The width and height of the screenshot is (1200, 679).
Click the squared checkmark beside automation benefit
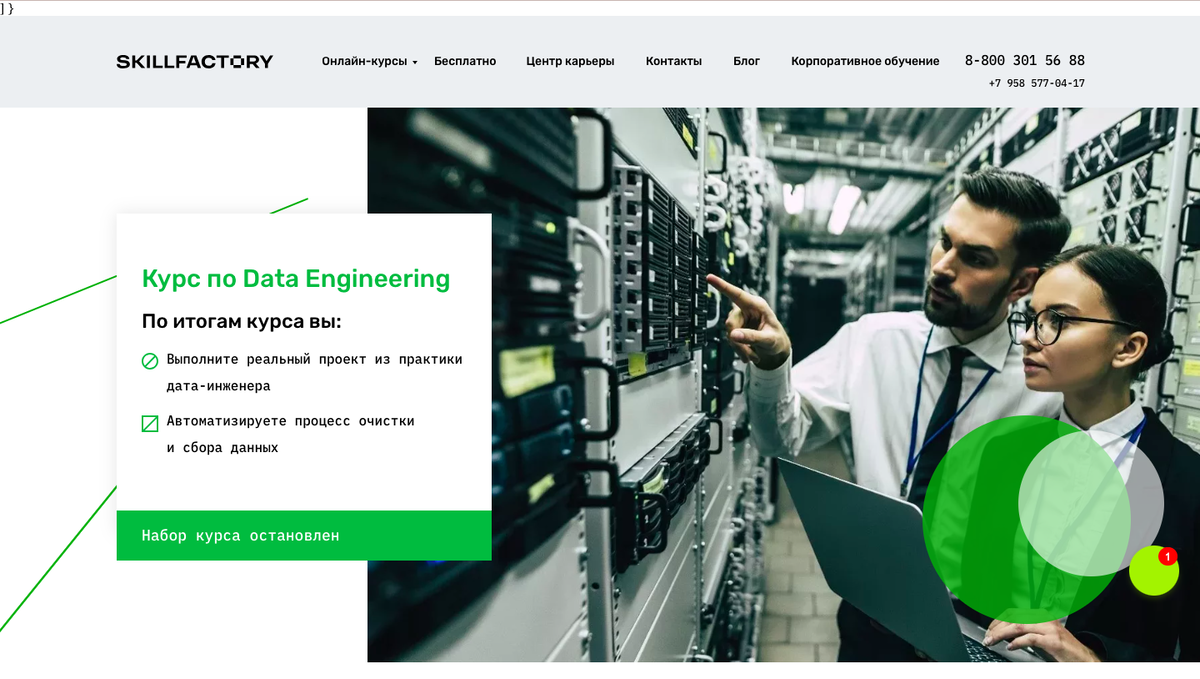click(x=149, y=422)
